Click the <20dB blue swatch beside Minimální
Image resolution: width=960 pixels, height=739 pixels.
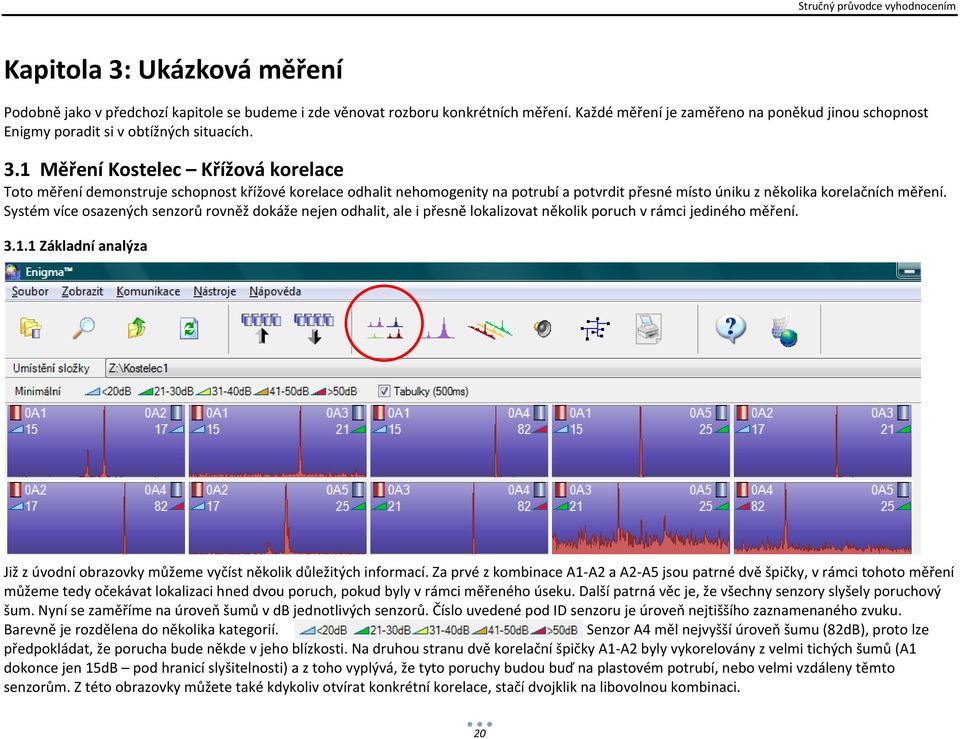pos(92,391)
